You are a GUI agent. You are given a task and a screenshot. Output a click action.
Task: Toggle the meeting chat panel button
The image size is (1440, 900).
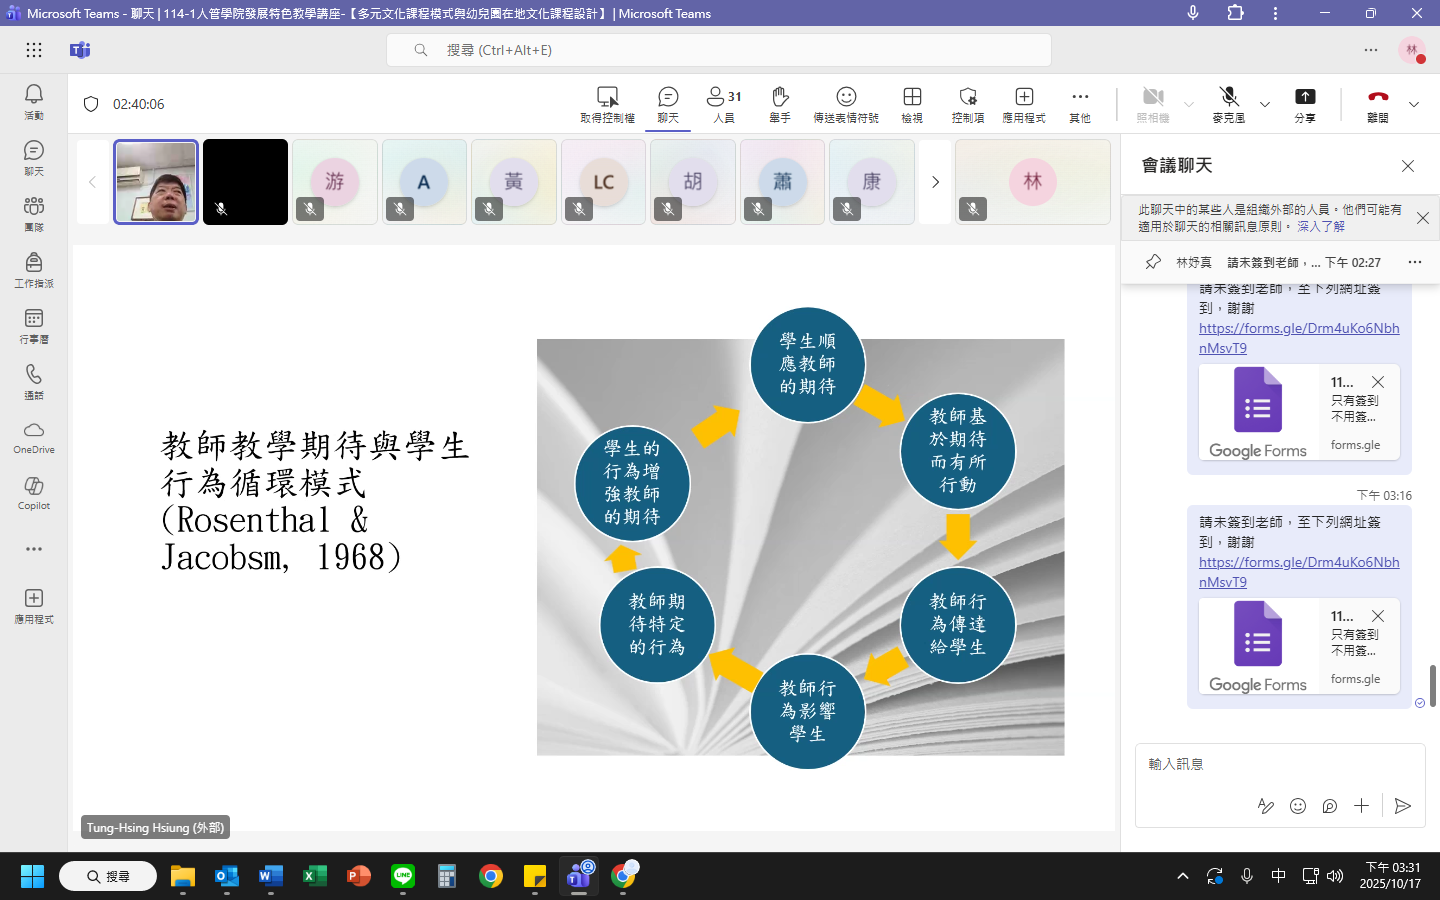(x=668, y=103)
